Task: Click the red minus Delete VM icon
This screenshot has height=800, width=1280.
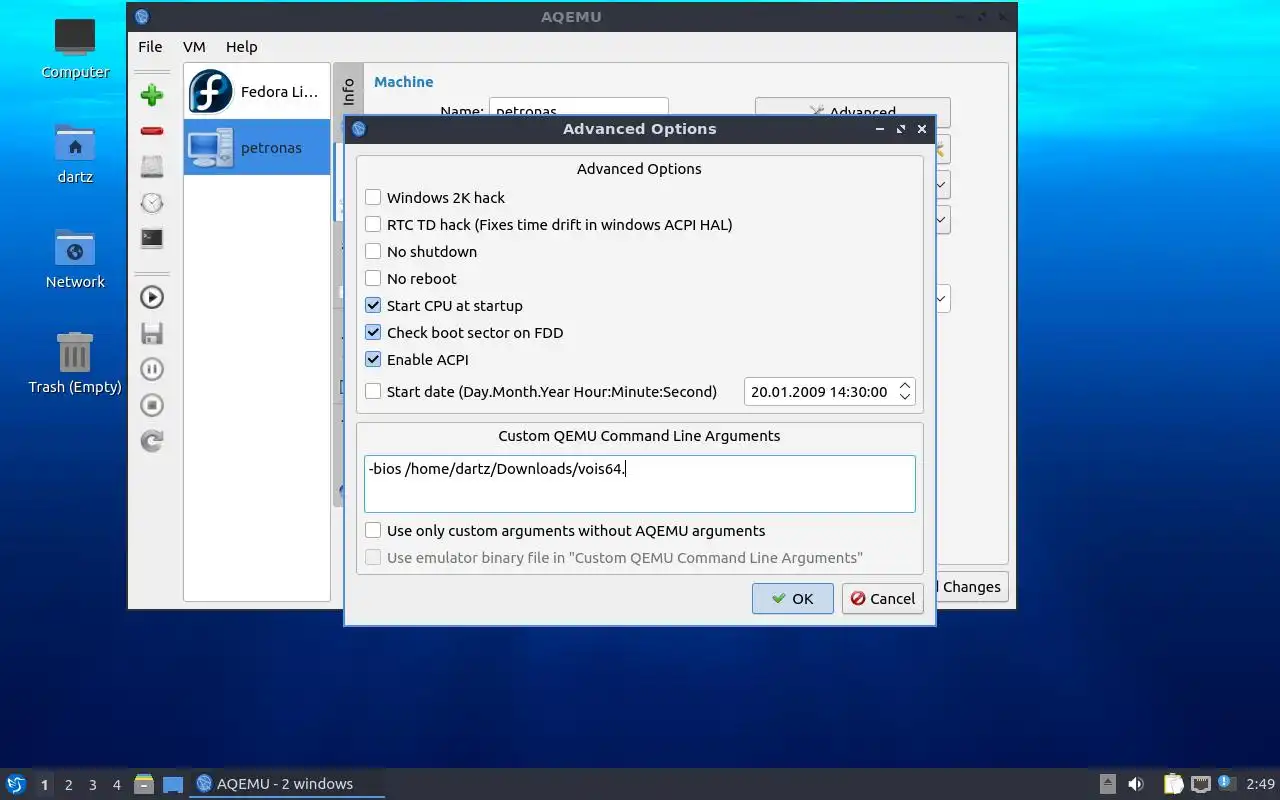Action: tap(152, 131)
